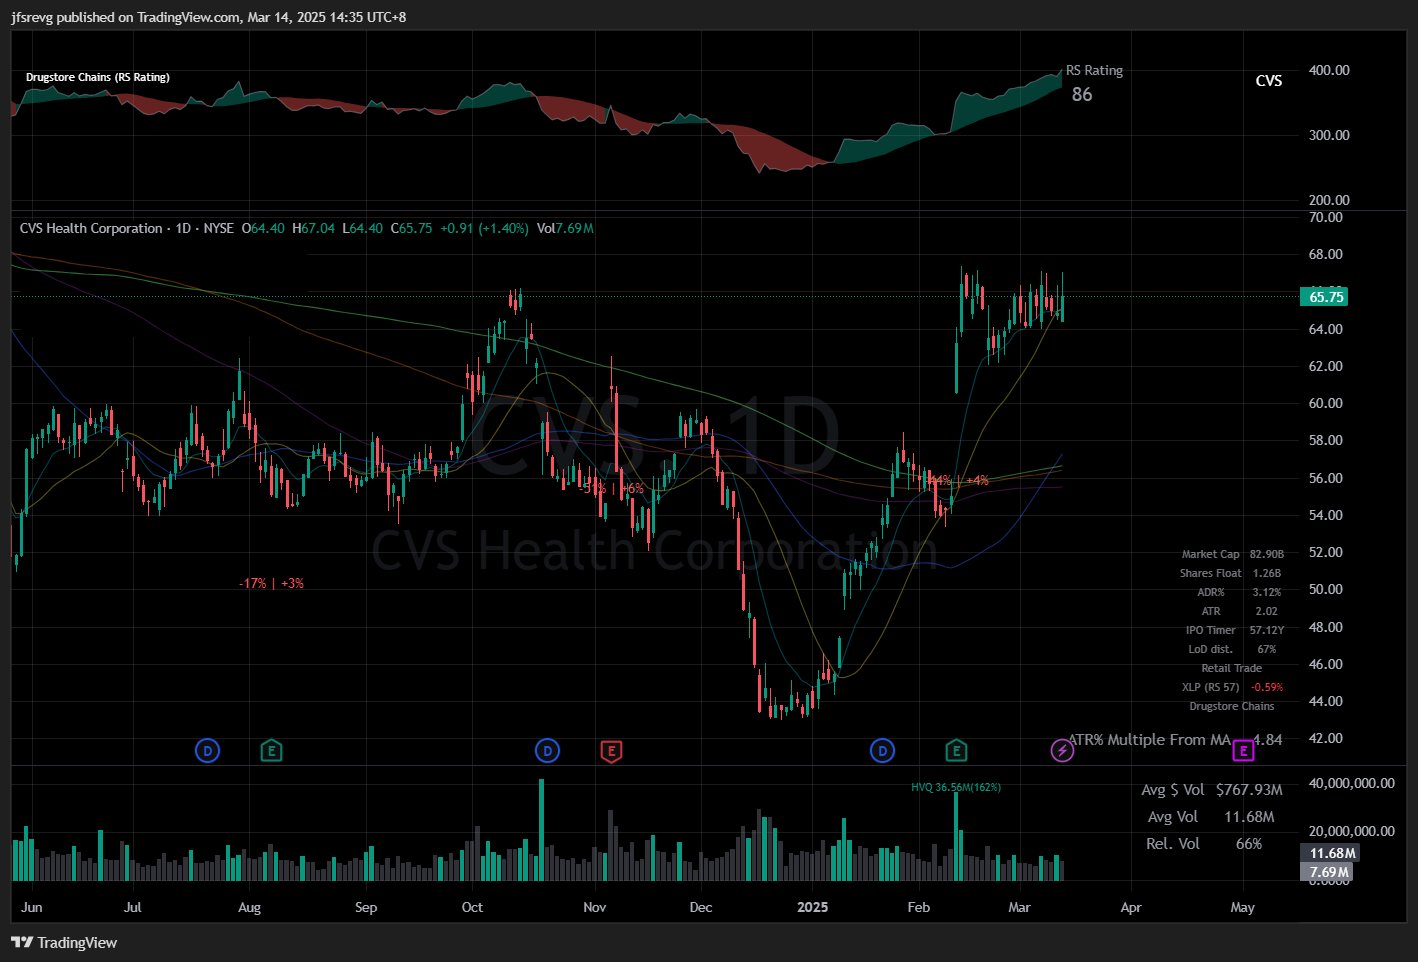
Task: Select the high value H67.04 in legend
Action: click(x=314, y=228)
